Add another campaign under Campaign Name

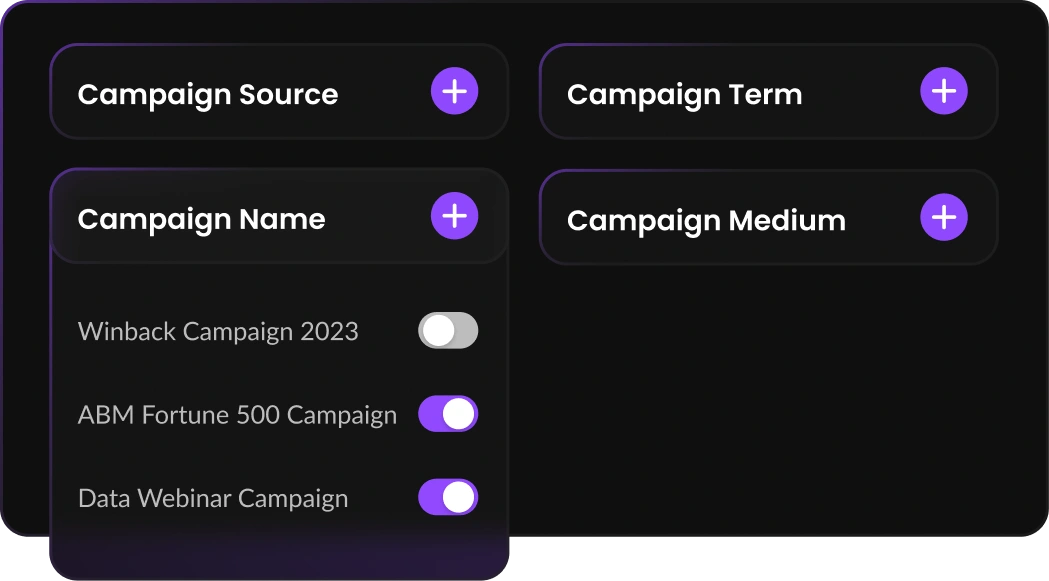(454, 216)
